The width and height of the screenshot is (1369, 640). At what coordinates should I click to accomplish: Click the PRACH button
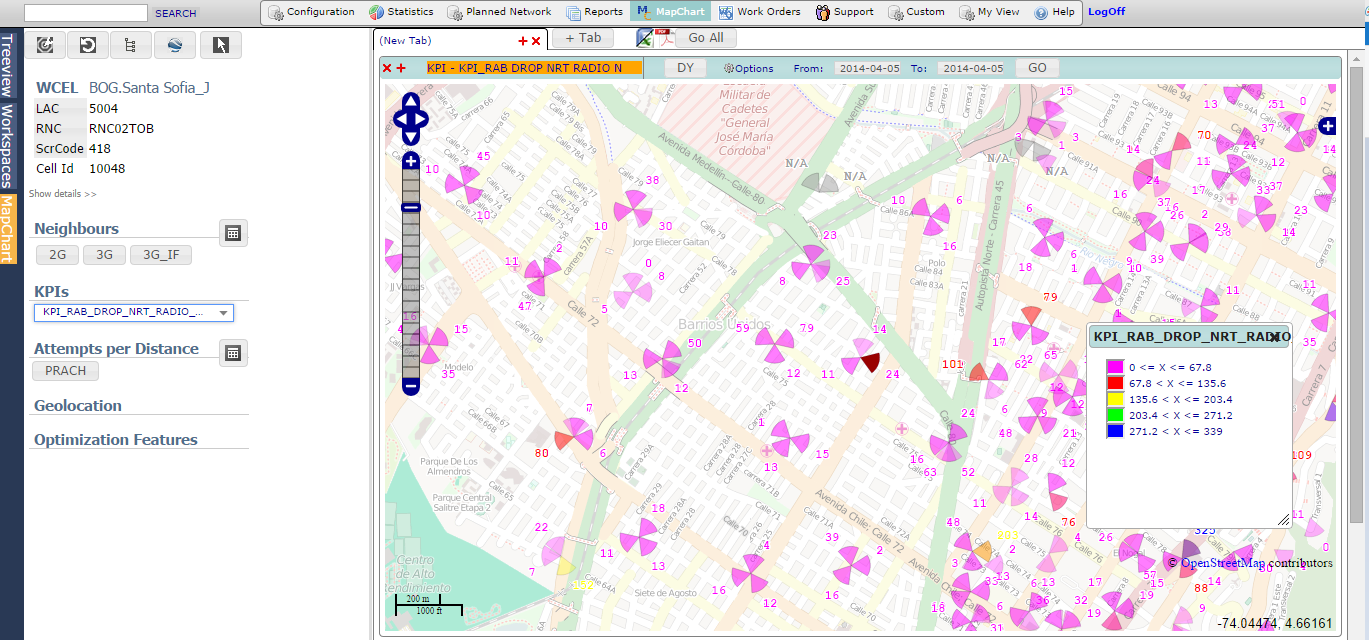pyautogui.click(x=66, y=371)
